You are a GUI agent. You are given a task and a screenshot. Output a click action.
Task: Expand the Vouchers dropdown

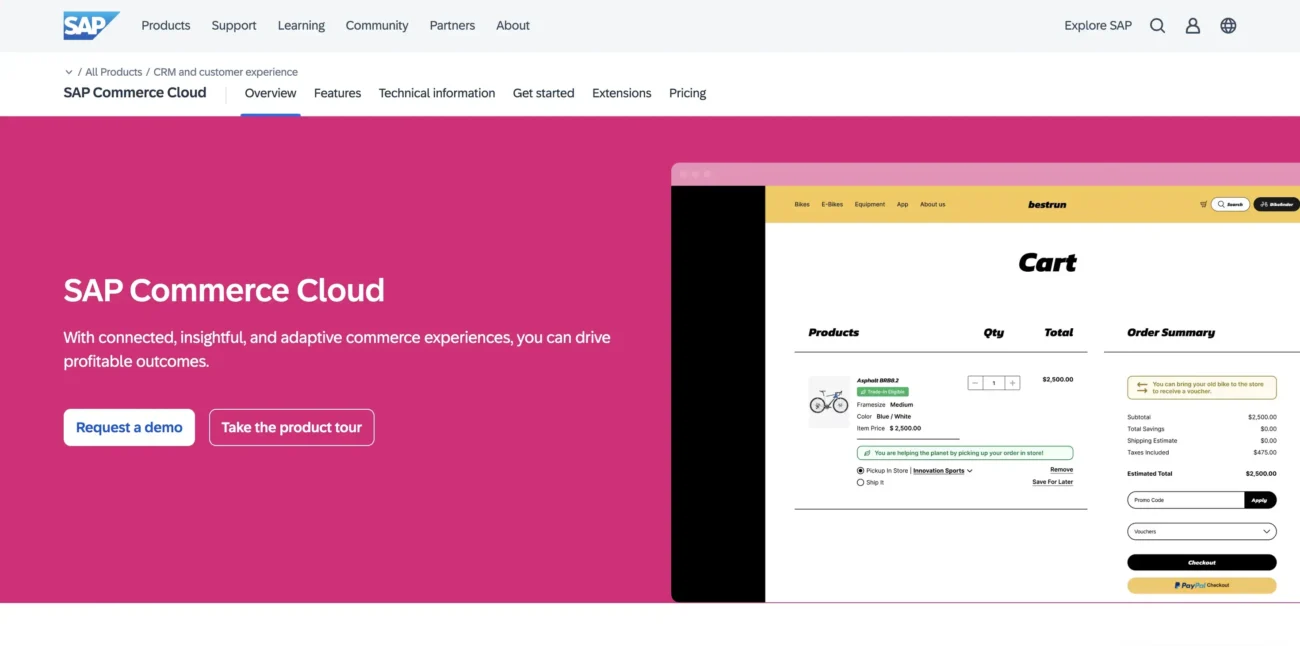click(1201, 531)
